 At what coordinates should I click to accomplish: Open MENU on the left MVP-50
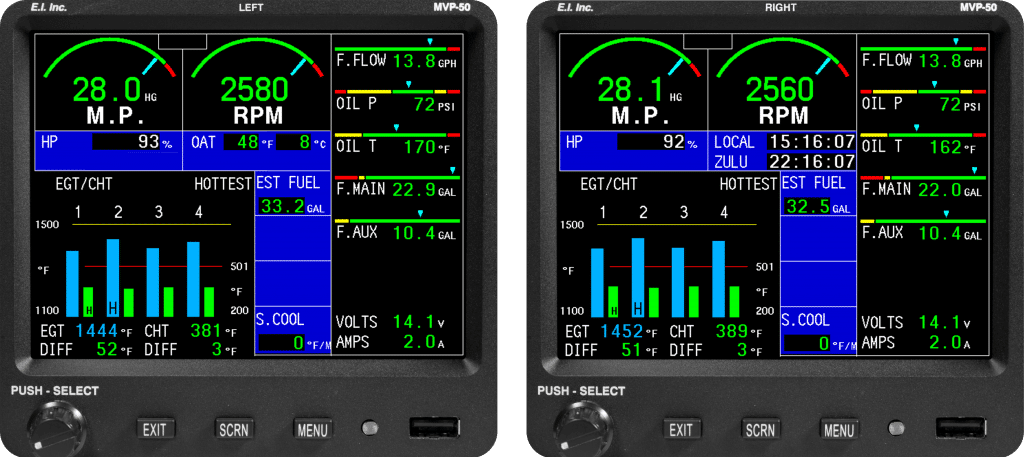[312, 430]
